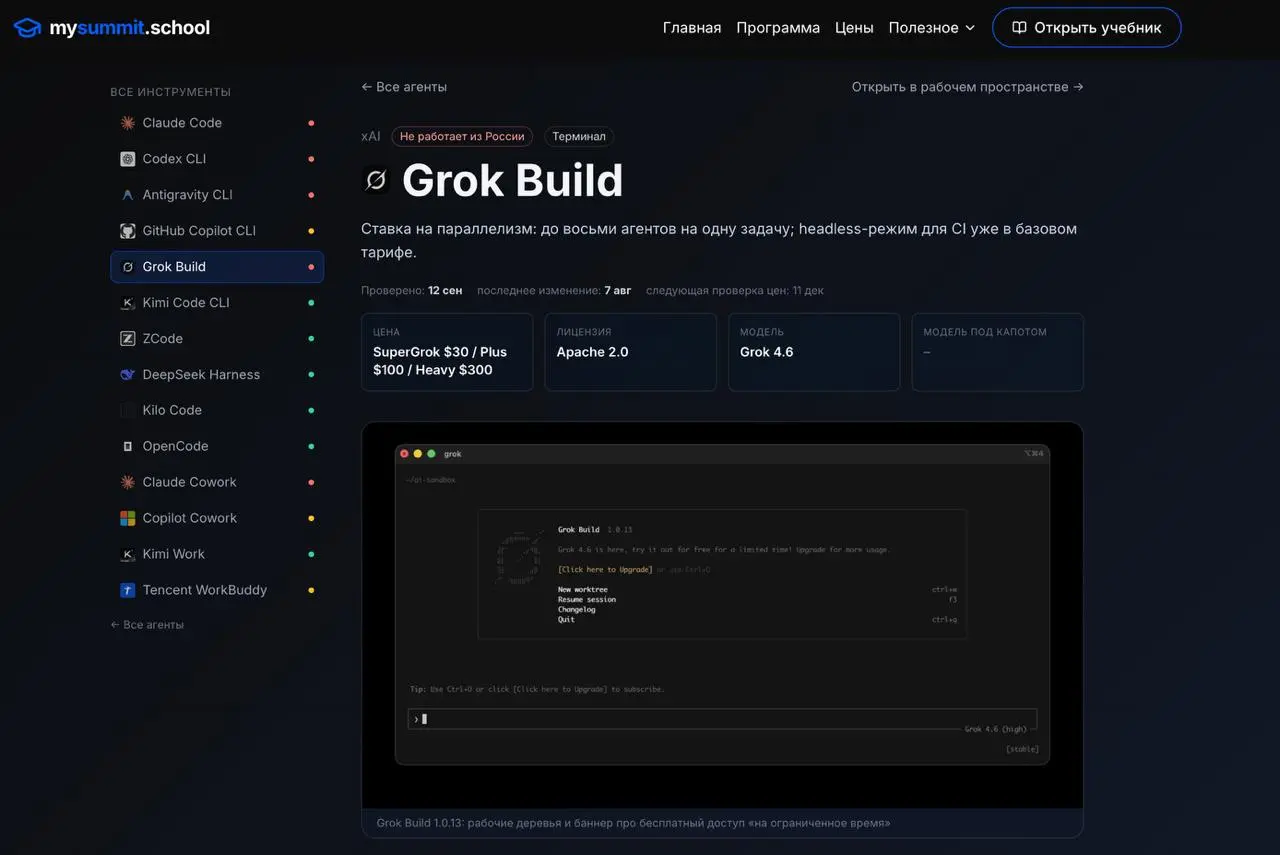Click the Tencent WorkBuddy icon

tap(128, 590)
